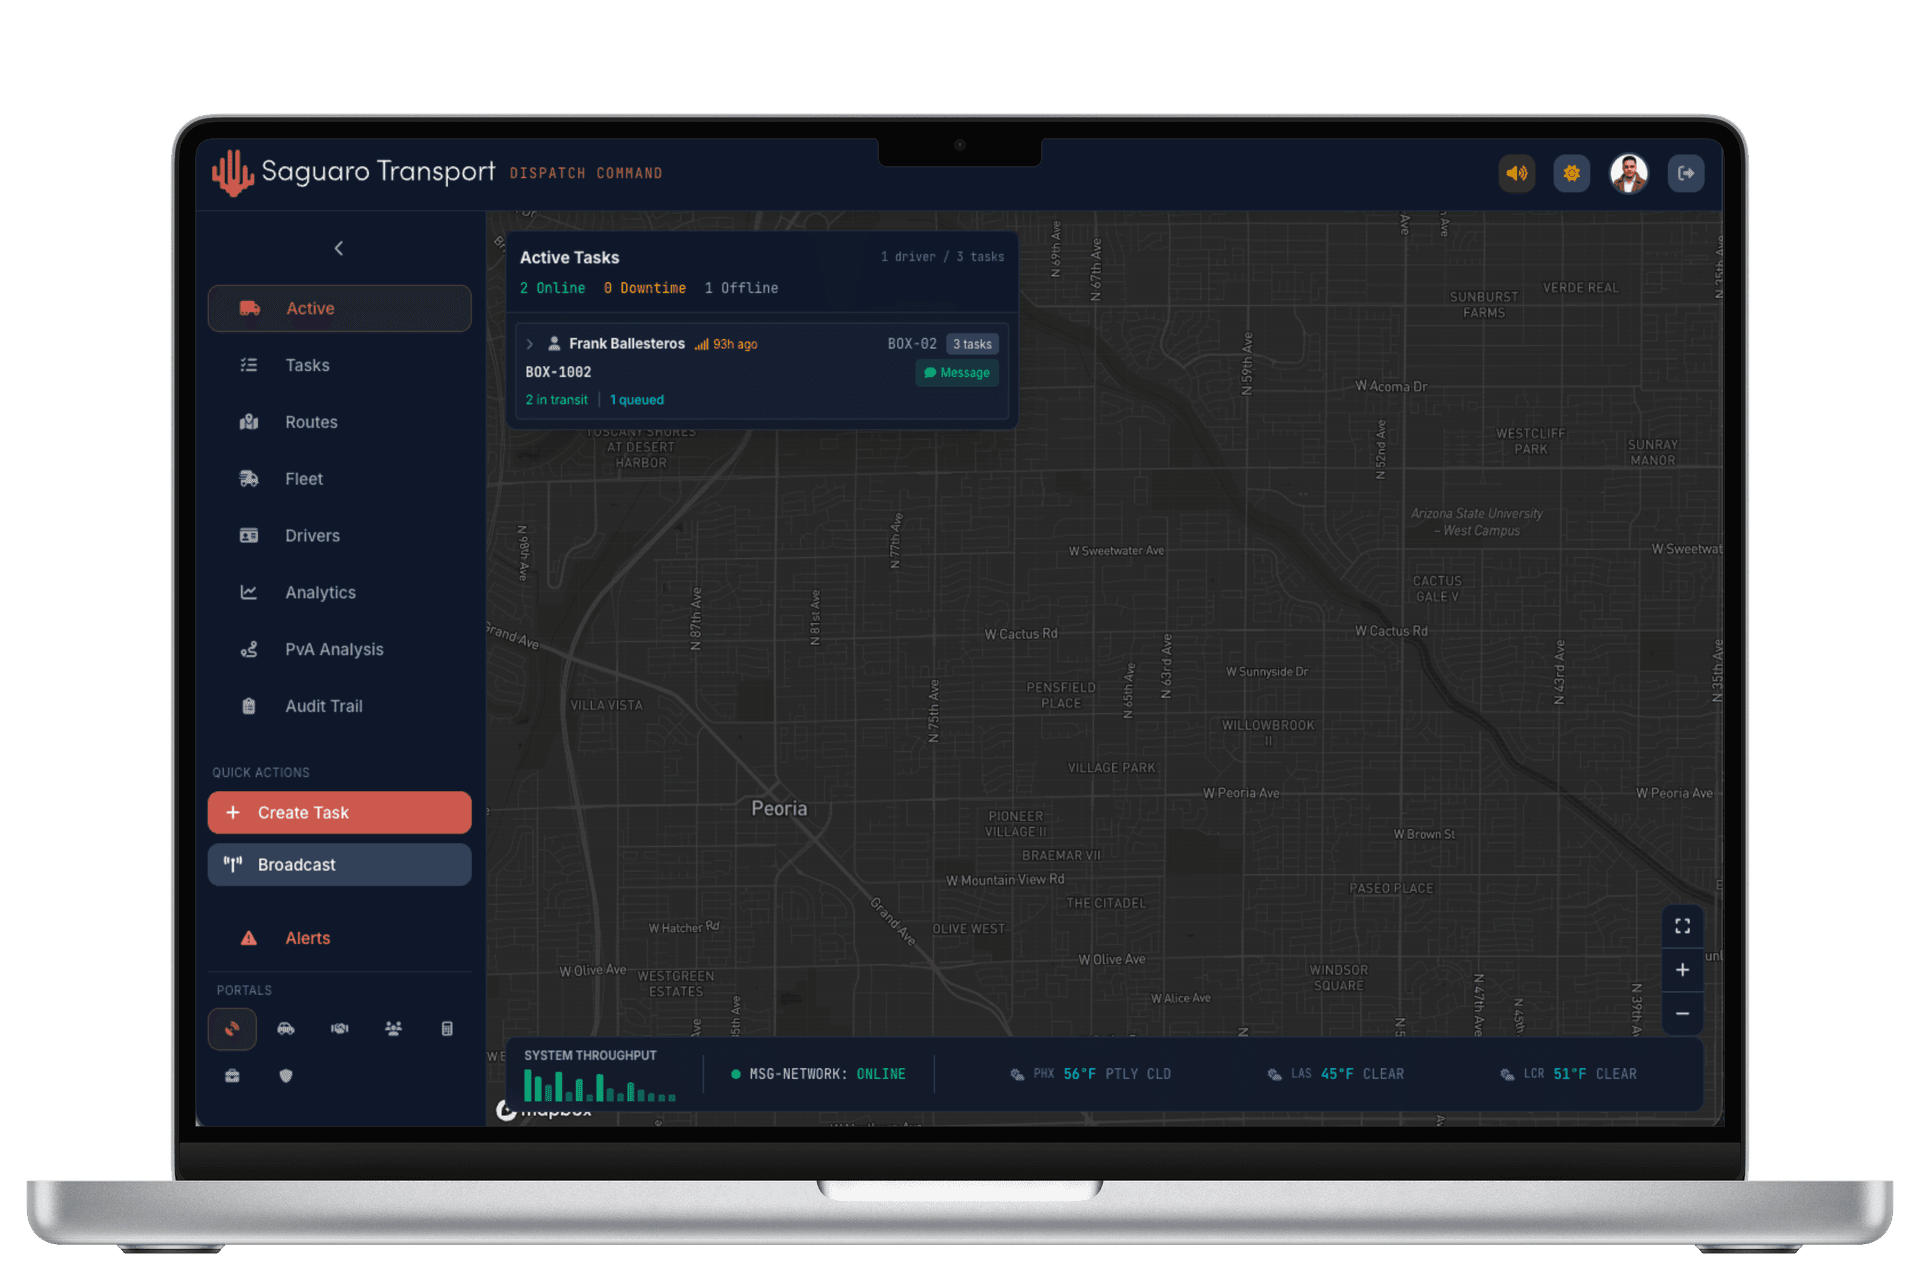The height and width of the screenshot is (1265, 1920).
Task: Open PvA Analysis from the sidebar
Action: (334, 649)
